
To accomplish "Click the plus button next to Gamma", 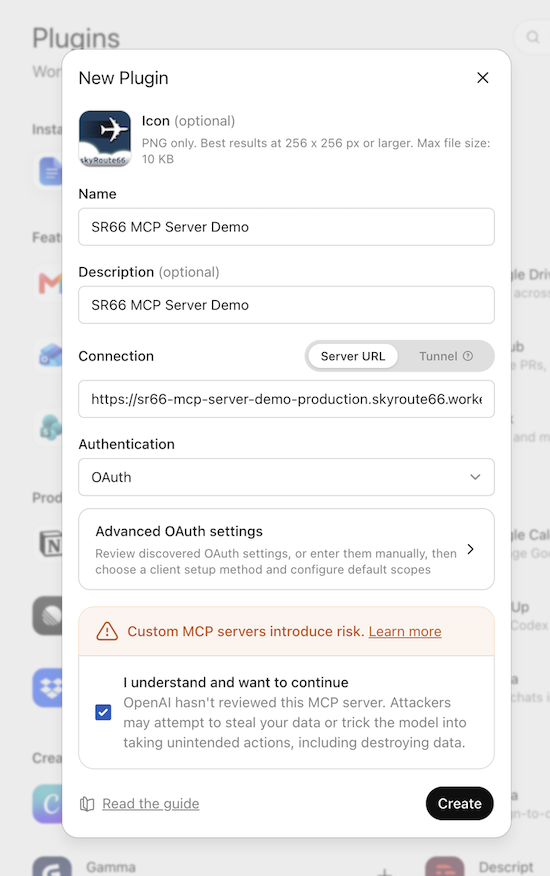I will click(385, 871).
